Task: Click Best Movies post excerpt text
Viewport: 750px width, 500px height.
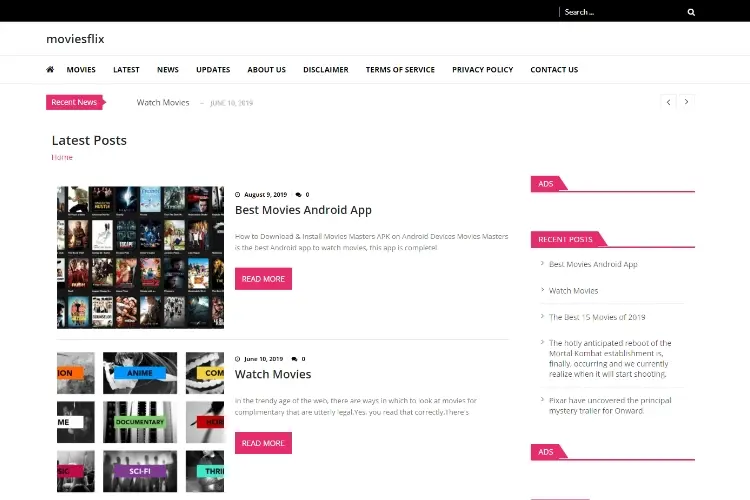Action: coord(372,242)
